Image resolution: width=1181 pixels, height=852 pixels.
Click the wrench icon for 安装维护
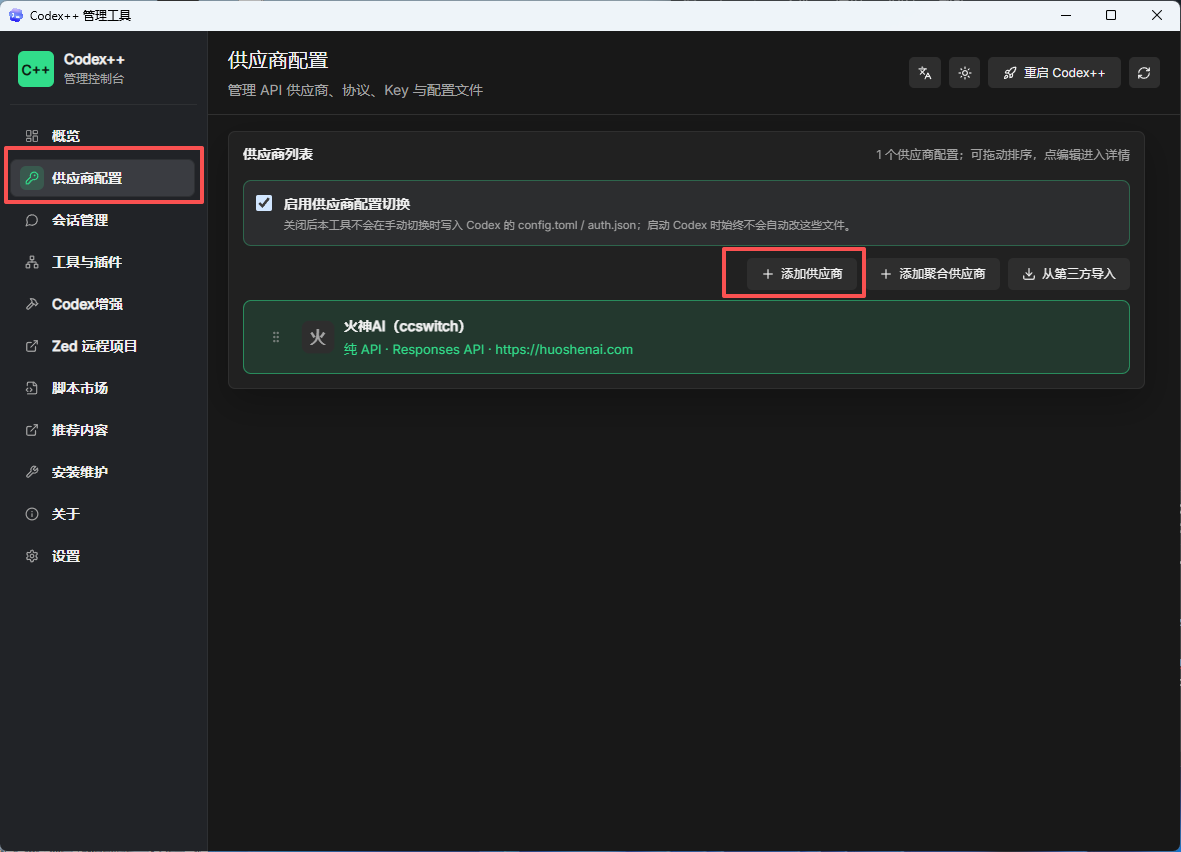32,472
